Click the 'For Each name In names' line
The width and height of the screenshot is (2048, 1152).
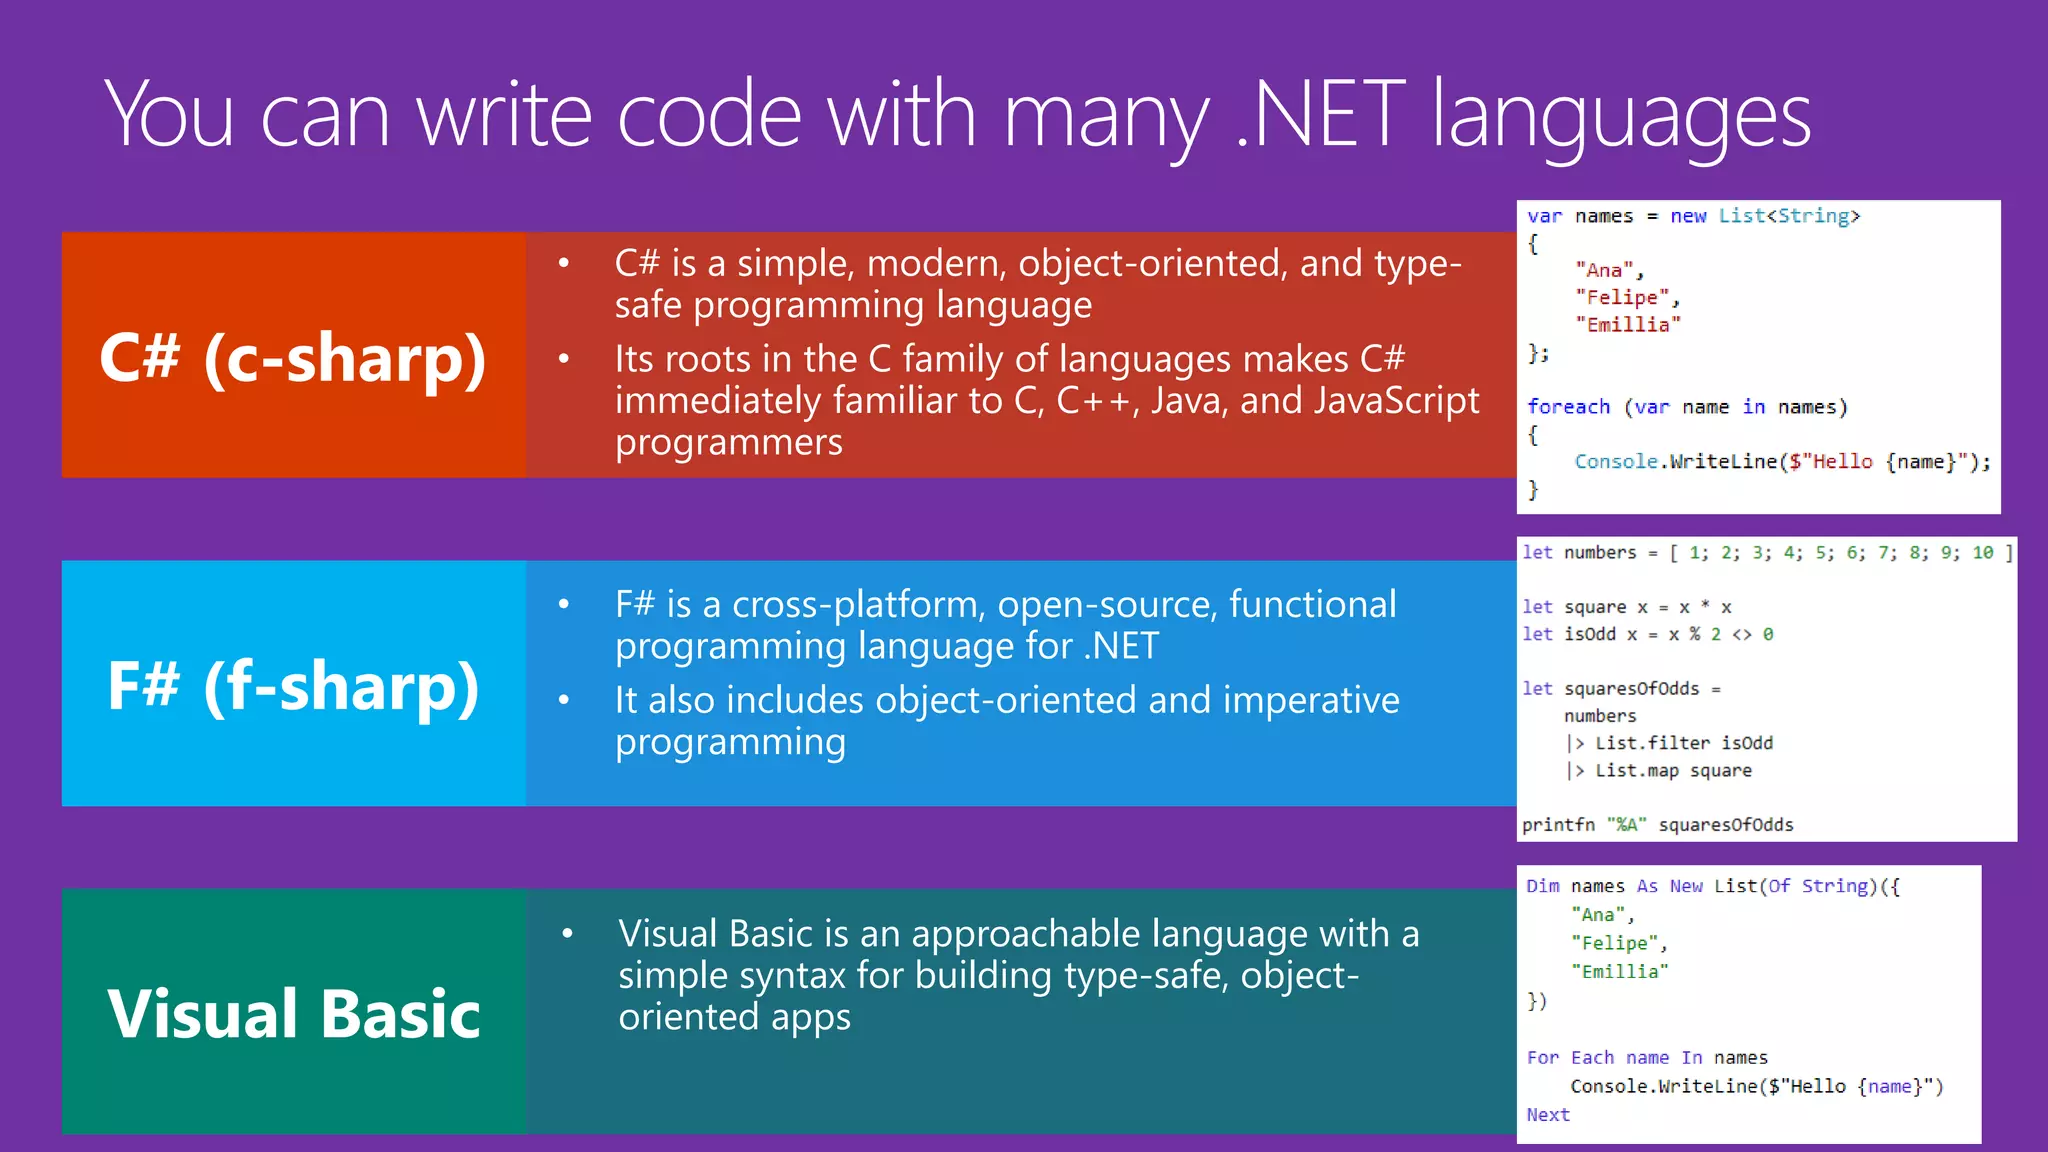1646,1058
